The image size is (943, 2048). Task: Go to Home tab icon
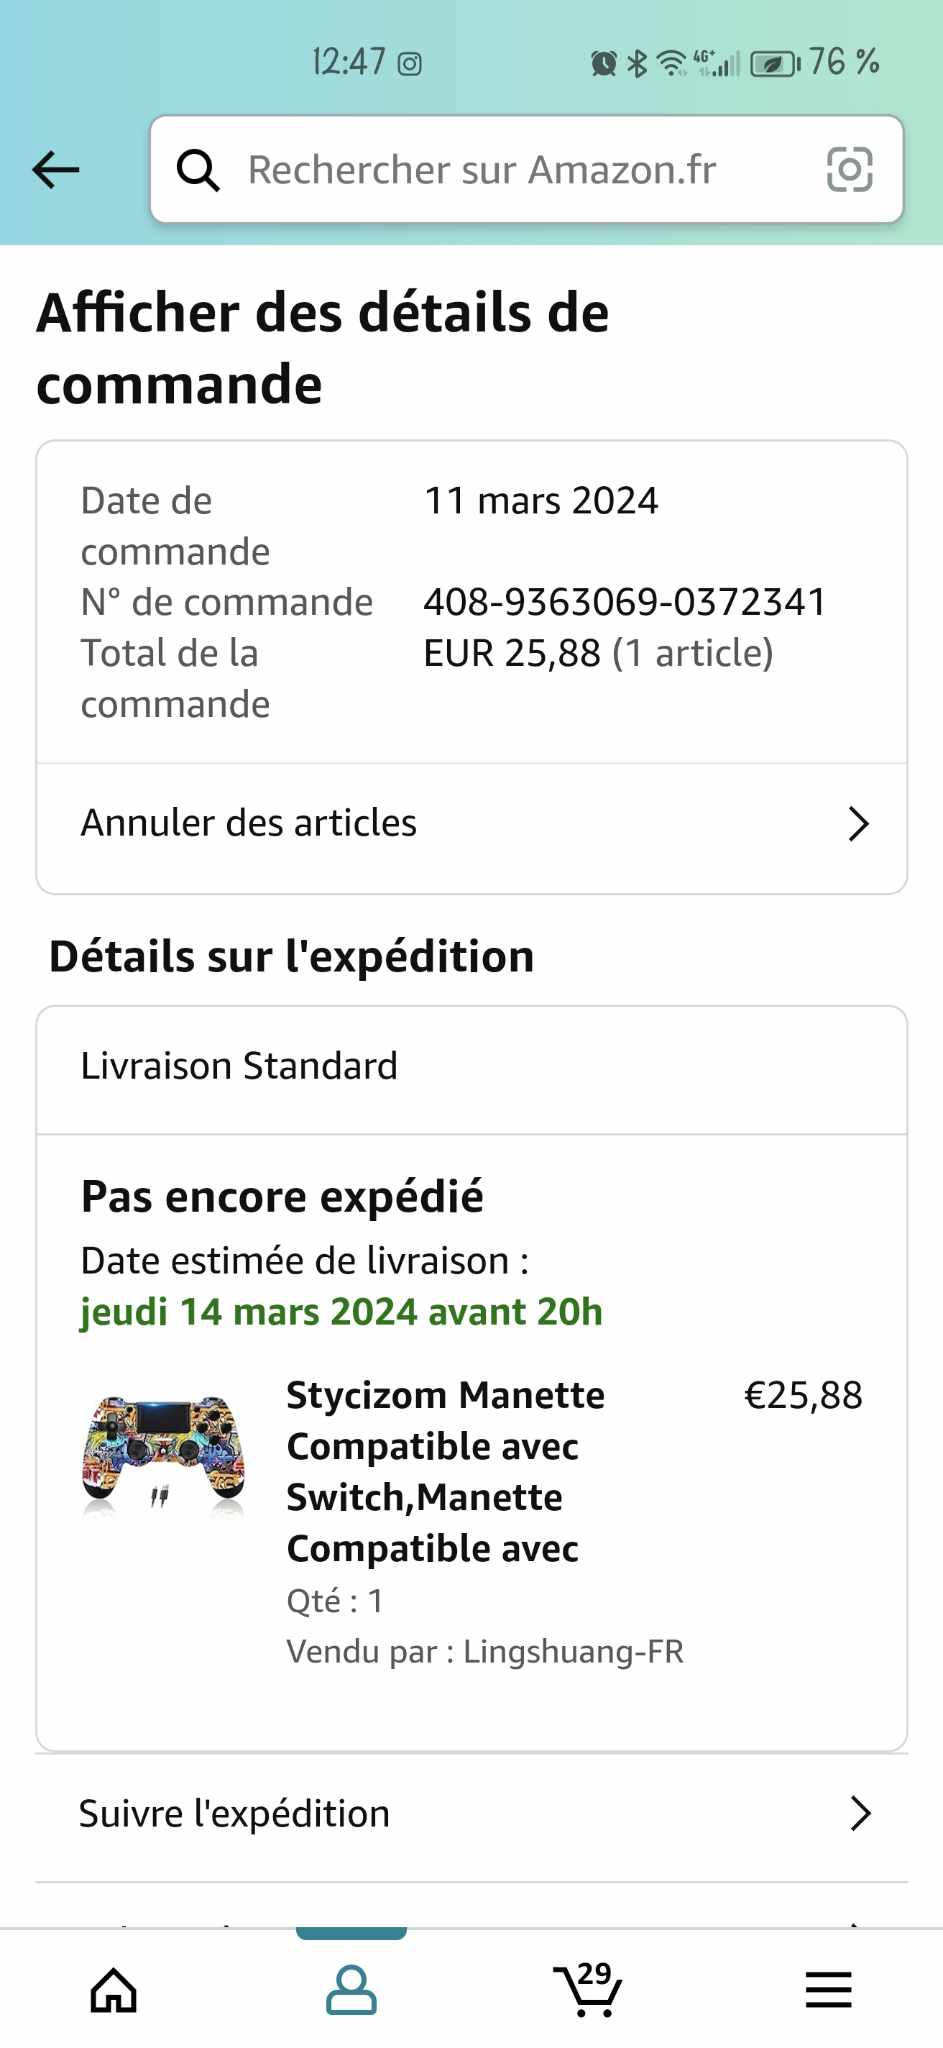point(114,1990)
